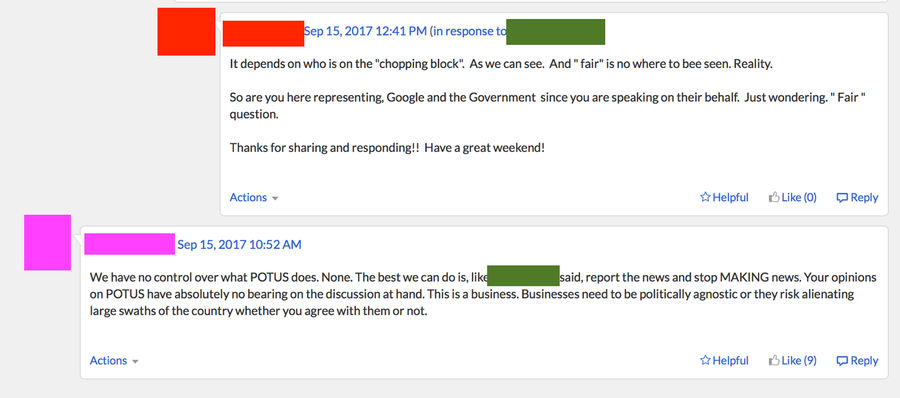Open red-redacted author name in upper comment
Image resolution: width=900 pixels, height=398 pixels.
tap(263, 33)
